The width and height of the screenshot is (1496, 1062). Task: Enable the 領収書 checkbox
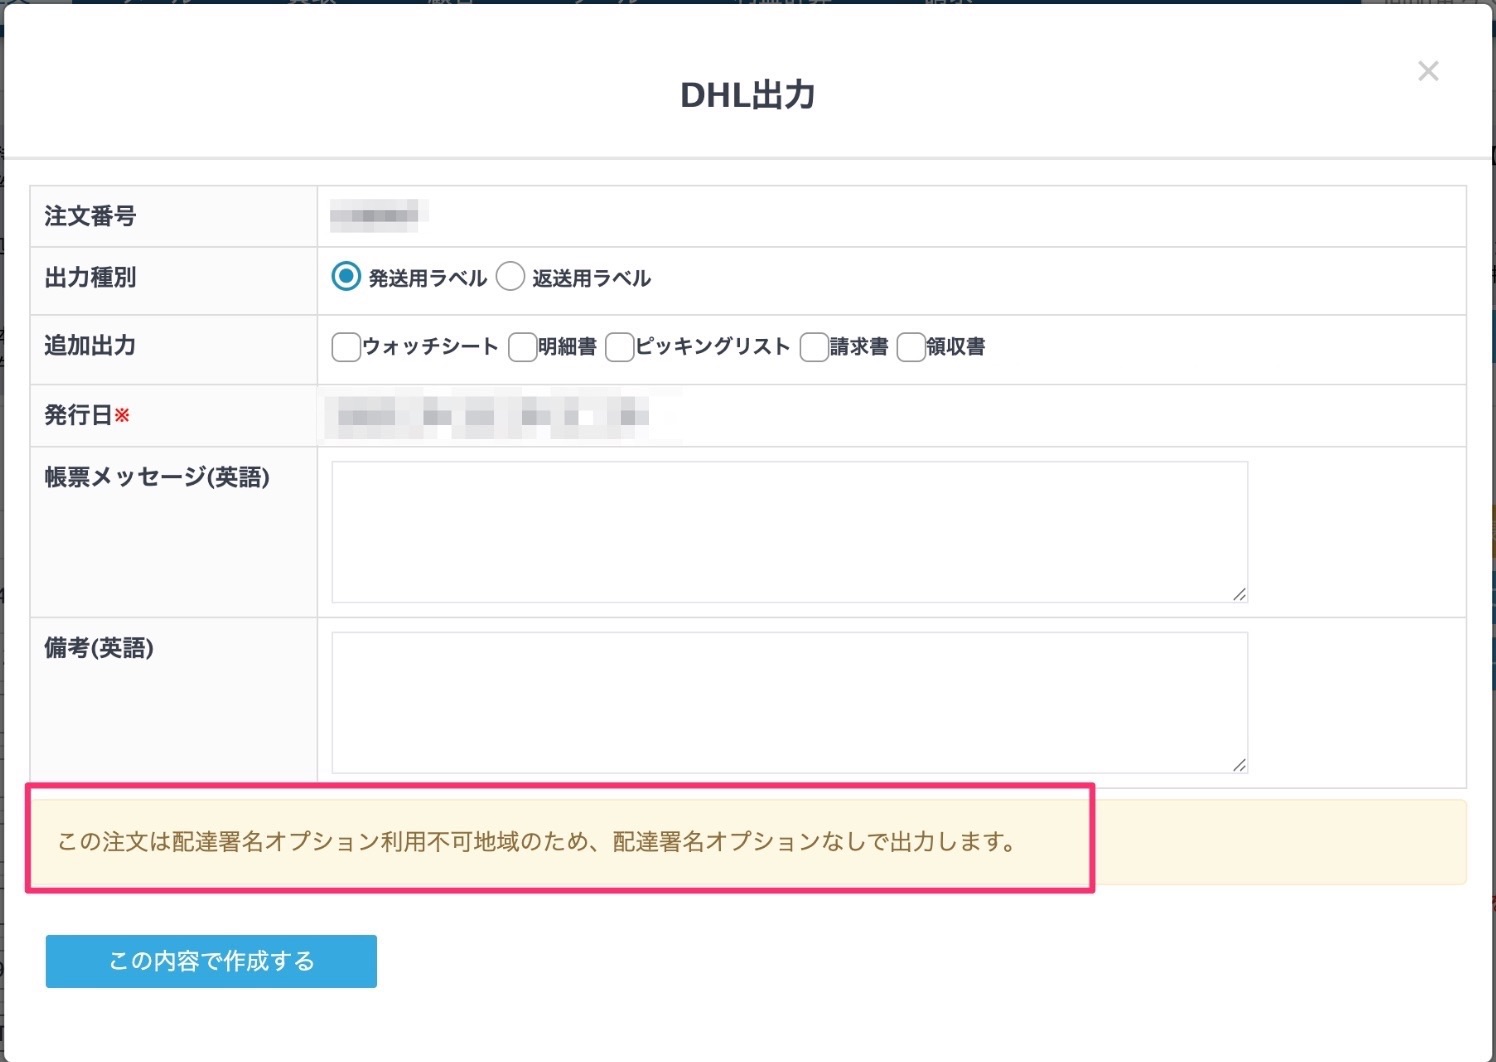coord(911,347)
